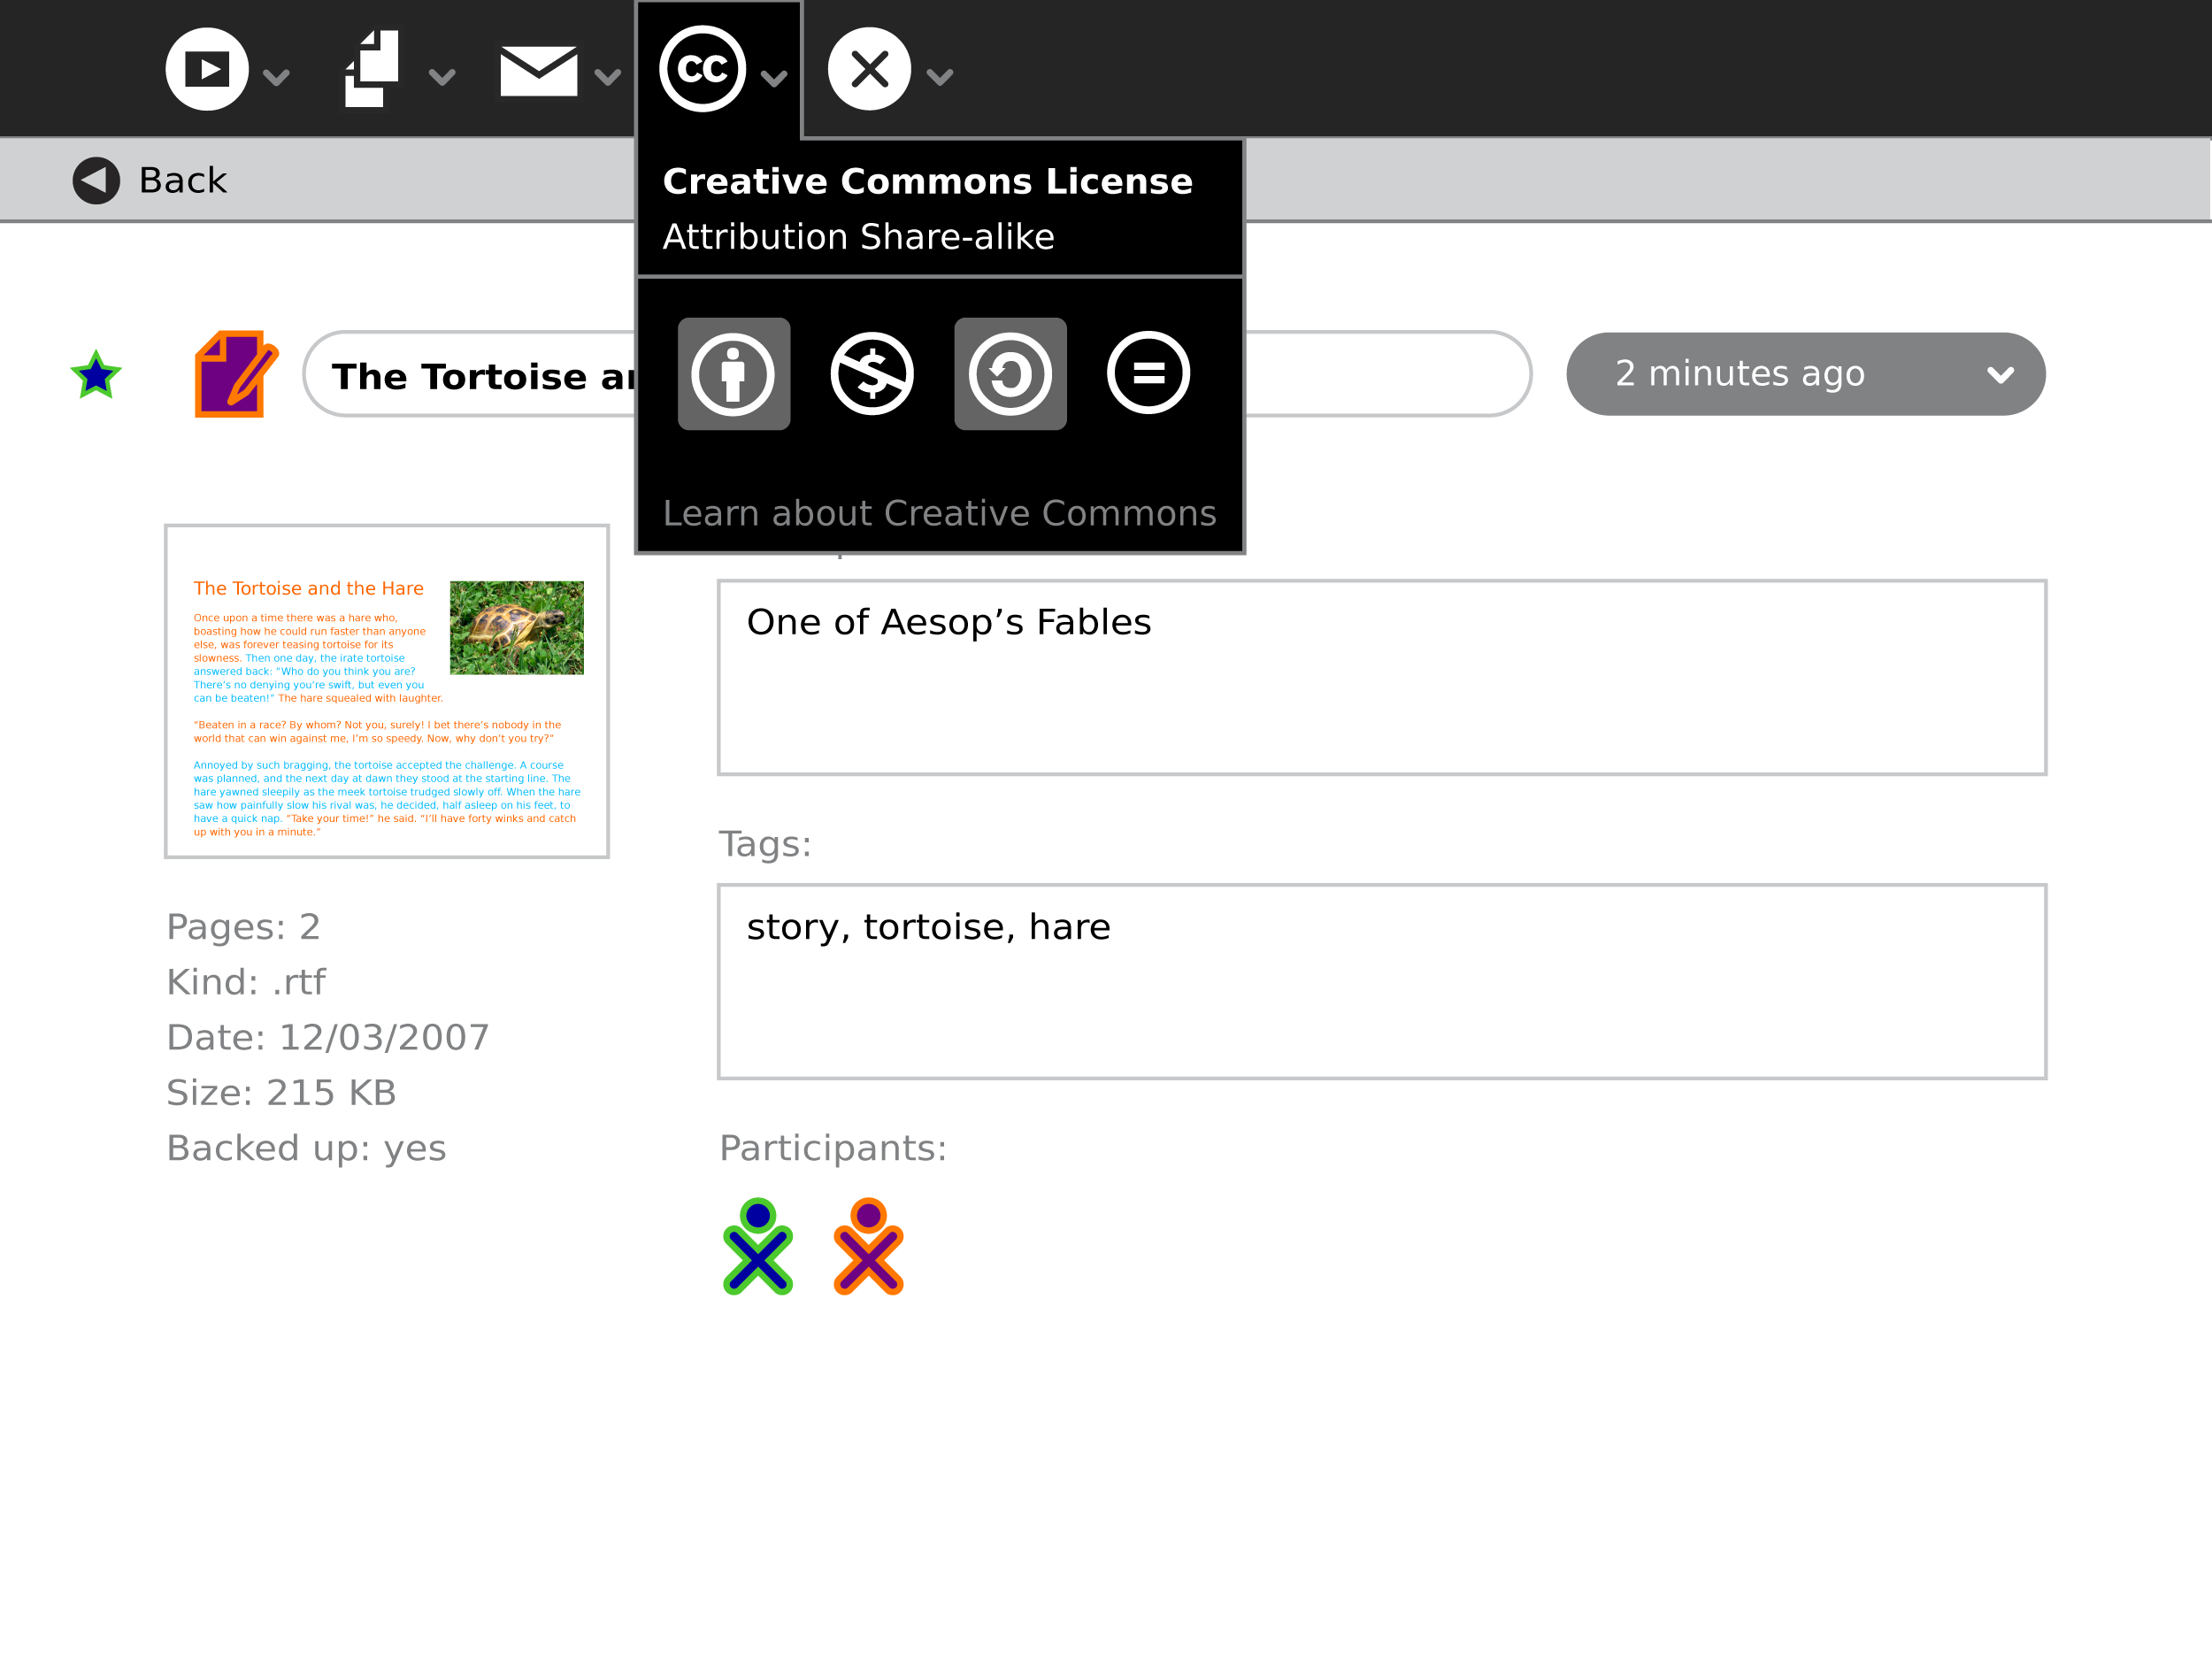Toggle the favorite star for entry

click(x=96, y=375)
